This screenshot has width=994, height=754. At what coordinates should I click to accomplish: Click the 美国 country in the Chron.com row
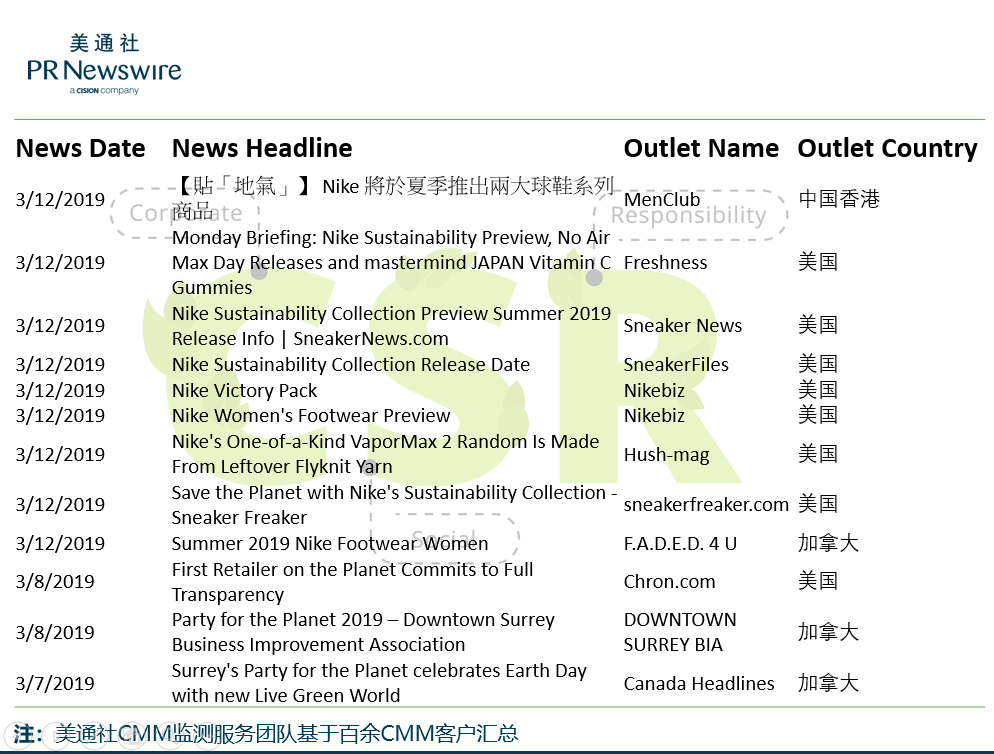click(818, 581)
